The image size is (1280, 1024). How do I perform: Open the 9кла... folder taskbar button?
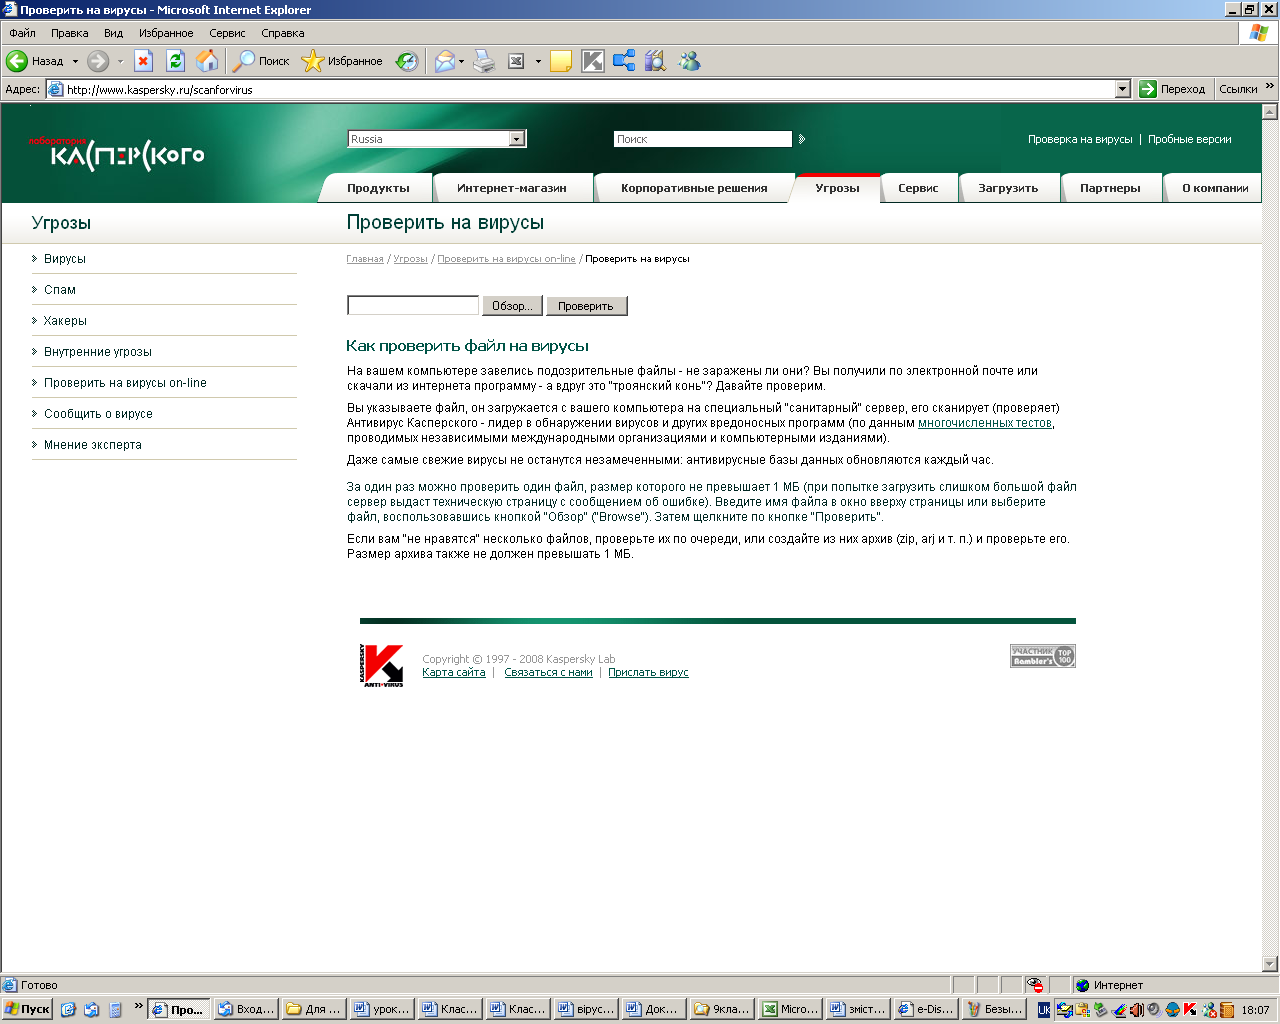[722, 1009]
